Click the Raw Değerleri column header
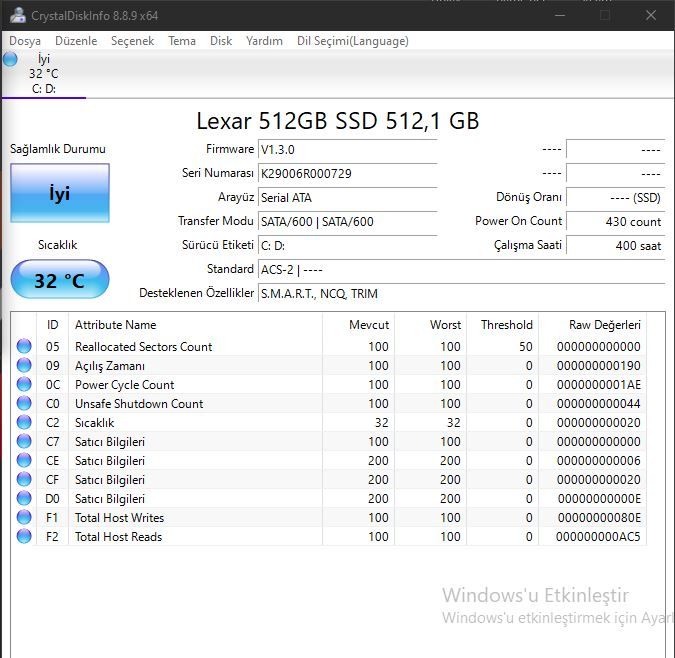 [592, 325]
